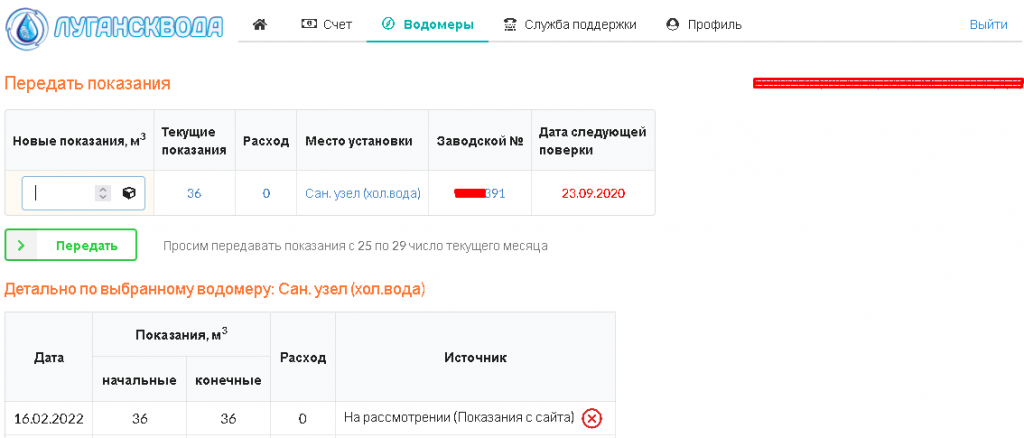Image resolution: width=1024 pixels, height=438 pixels.
Task: Select the Водомеры tab
Action: 427,24
